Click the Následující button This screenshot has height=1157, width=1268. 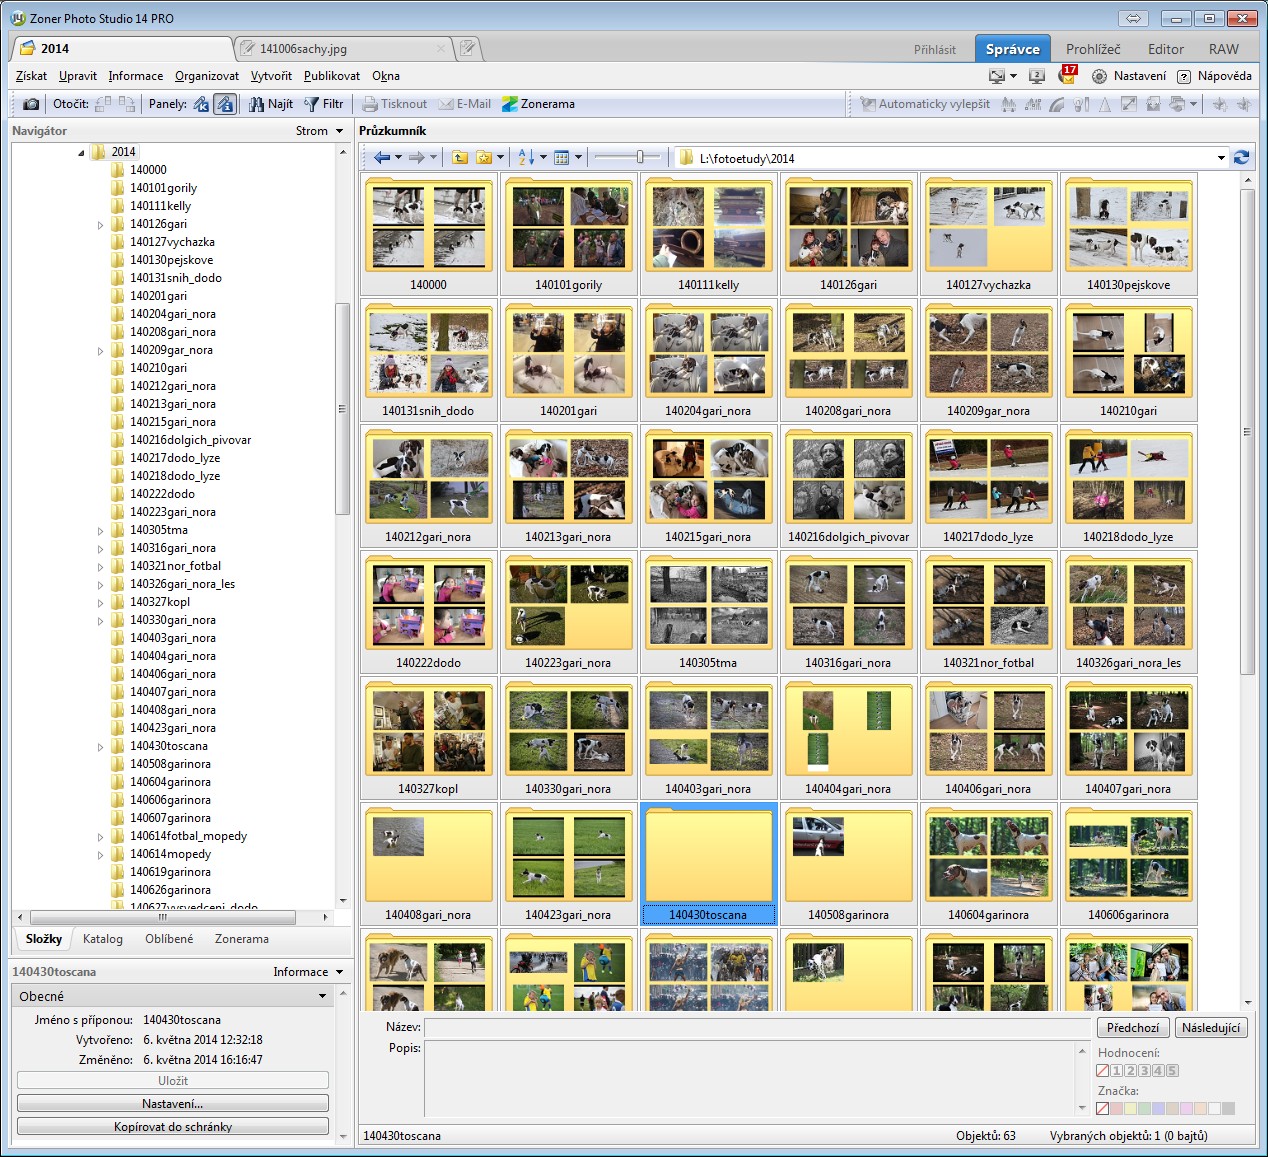point(1210,1028)
